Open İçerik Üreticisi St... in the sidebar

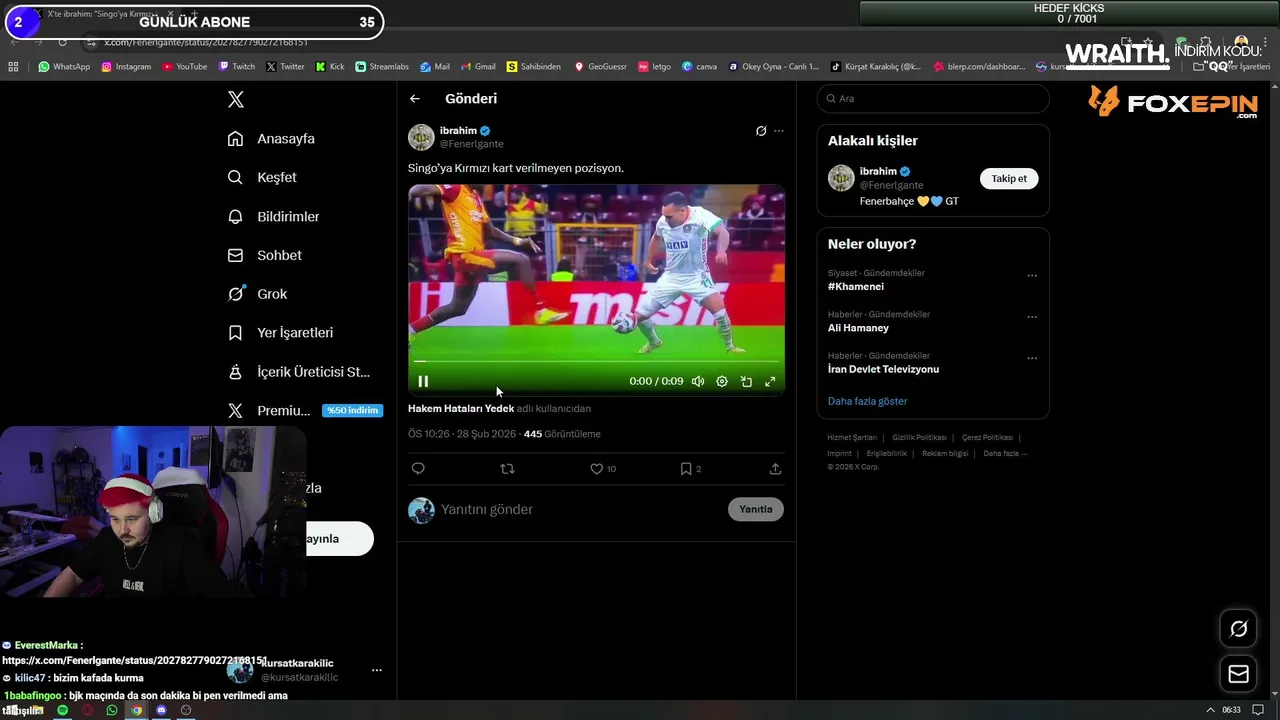[x=298, y=371]
